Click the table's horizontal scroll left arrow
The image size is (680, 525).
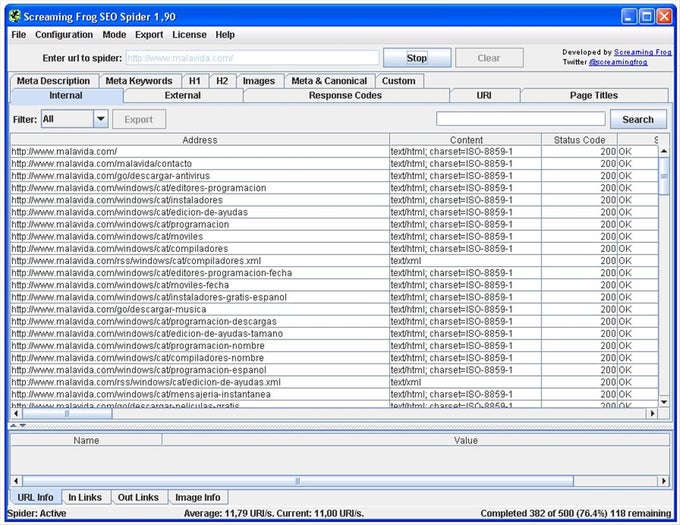pos(16,413)
